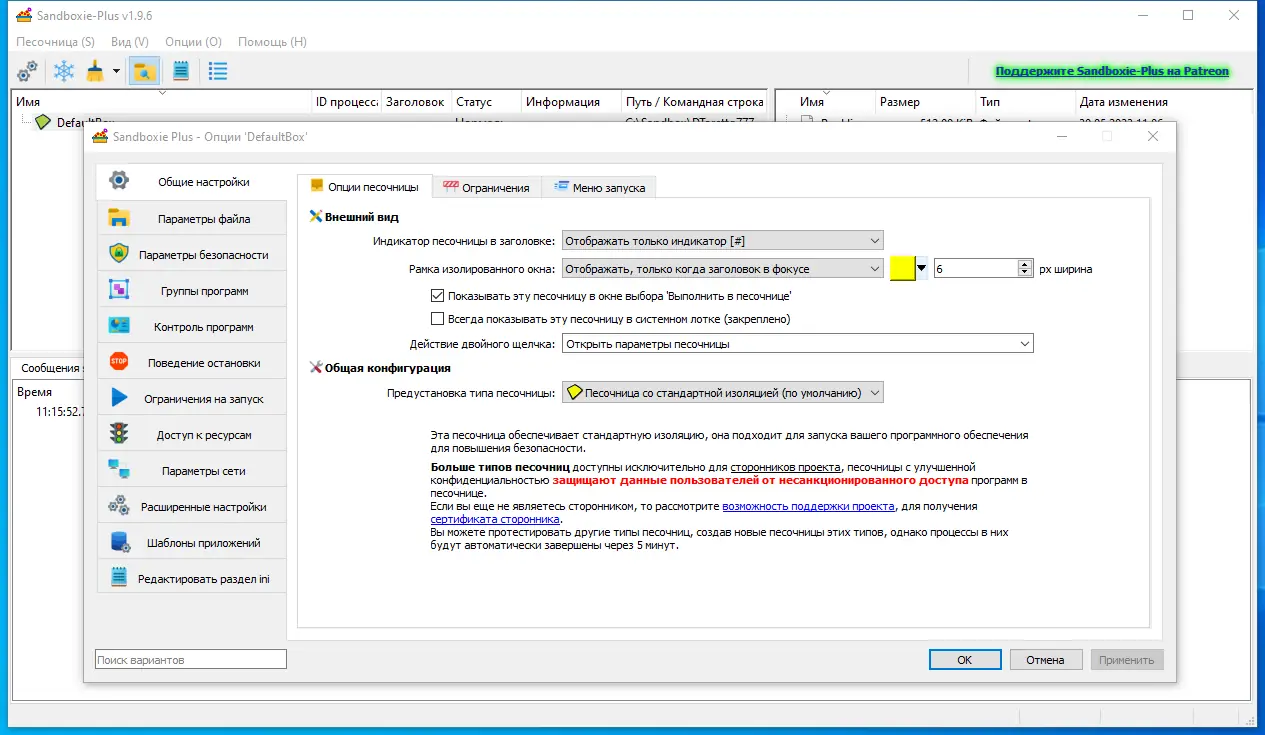
Task: Sort by Заголовок column header
Action: tap(415, 102)
